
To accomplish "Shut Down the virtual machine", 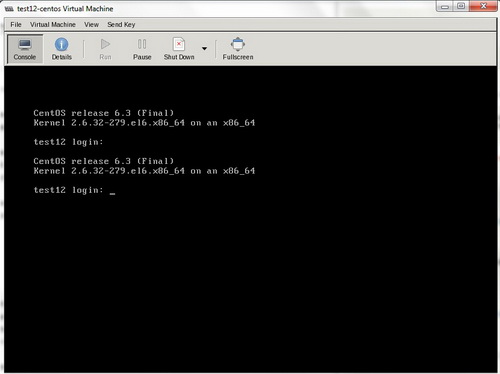I will (179, 49).
